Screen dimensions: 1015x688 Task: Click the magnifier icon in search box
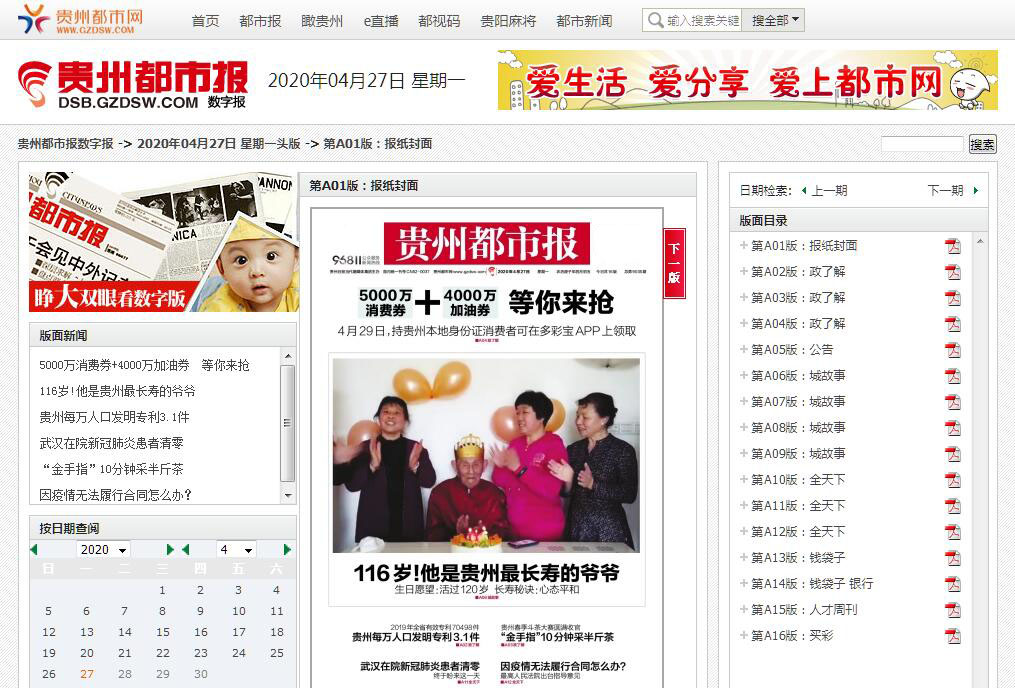654,20
